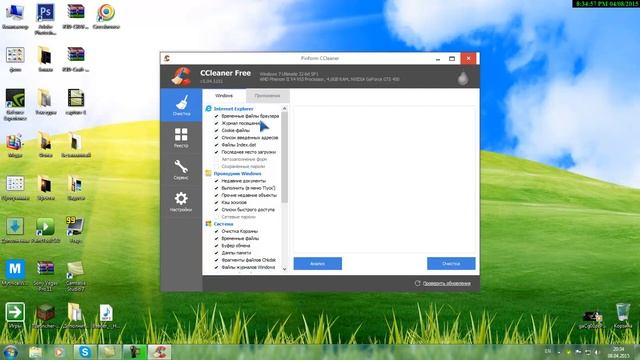Switch to the Windows tab
The height and width of the screenshot is (360, 640).
(x=224, y=96)
